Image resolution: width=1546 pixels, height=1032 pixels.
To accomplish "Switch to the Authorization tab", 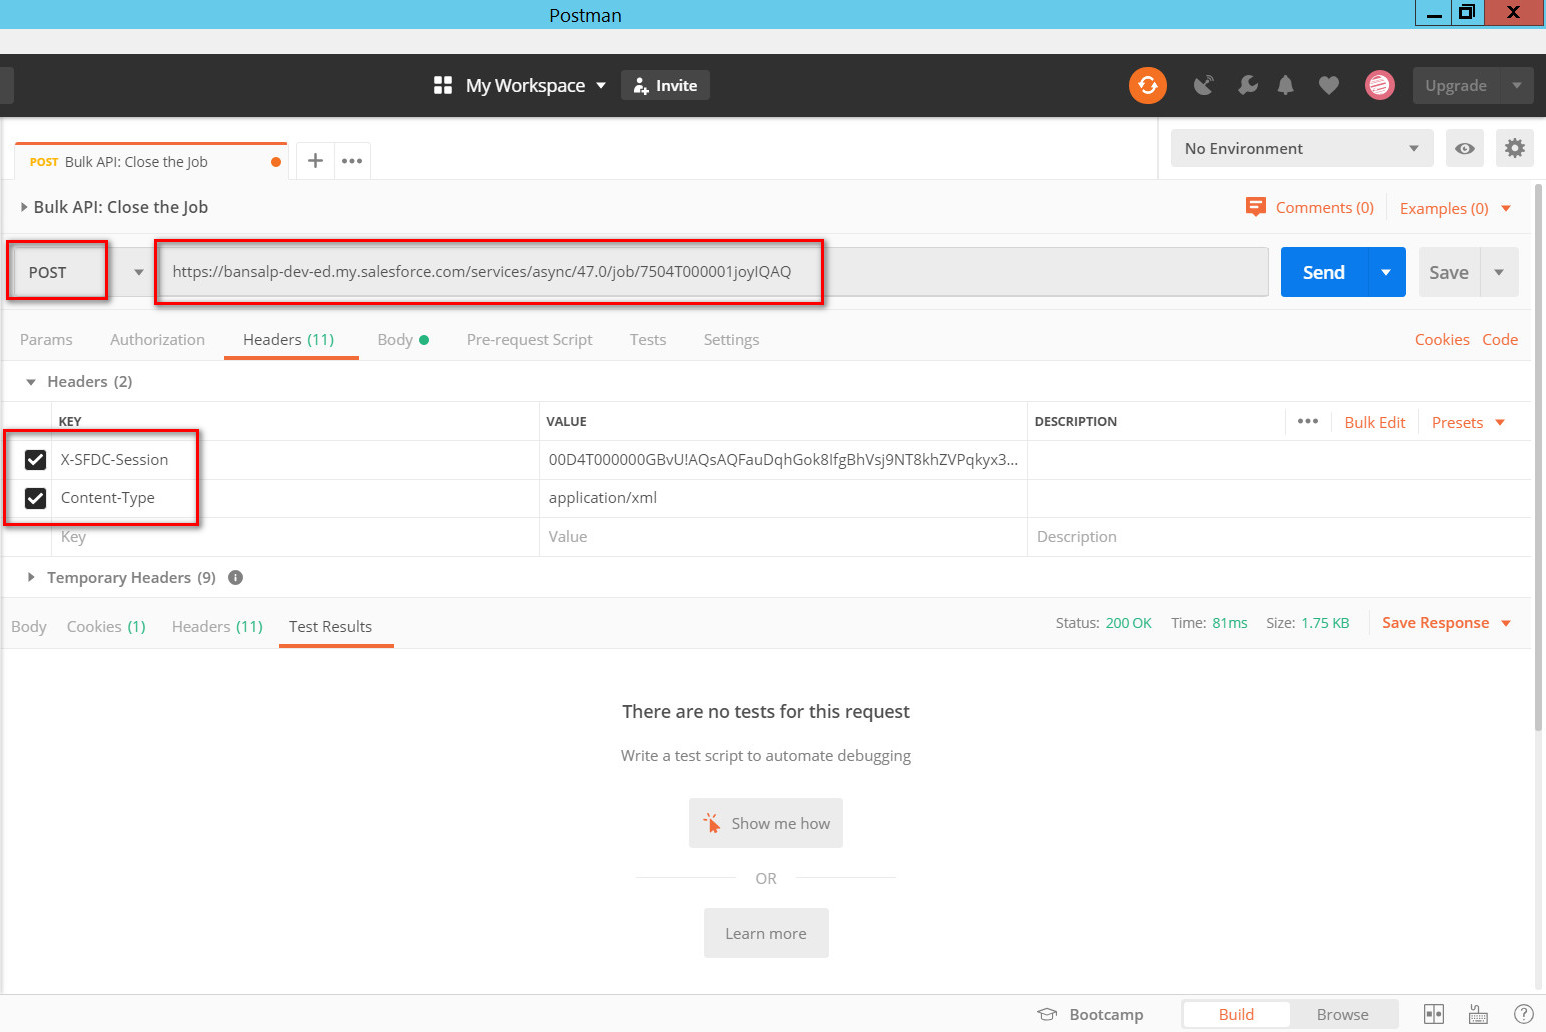I will point(157,339).
